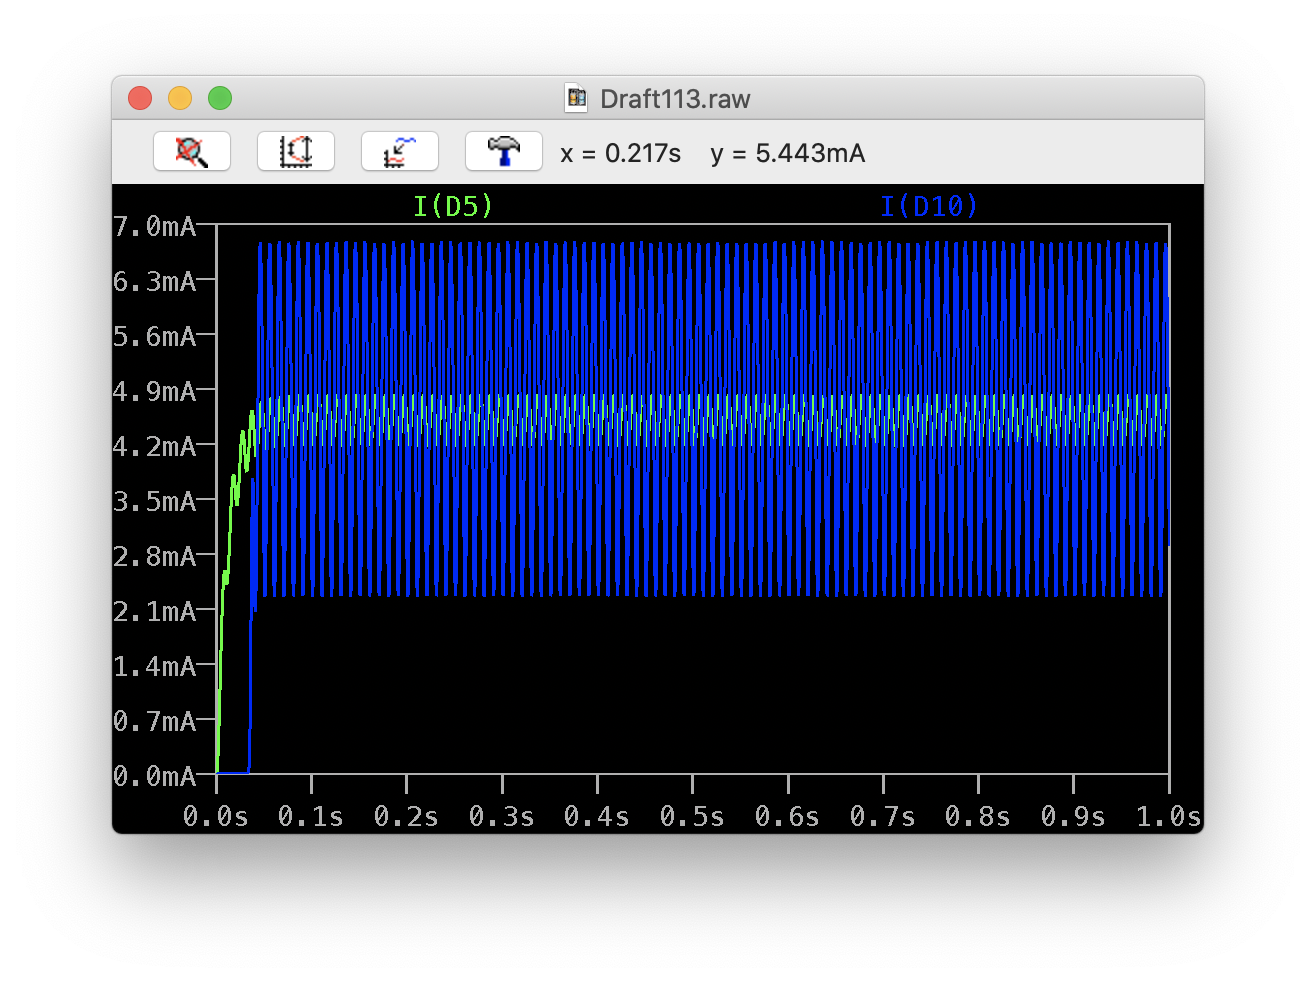Screen dimensions: 1316x982
Task: Click the x = 0.217s cursor readout
Action: tap(620, 153)
